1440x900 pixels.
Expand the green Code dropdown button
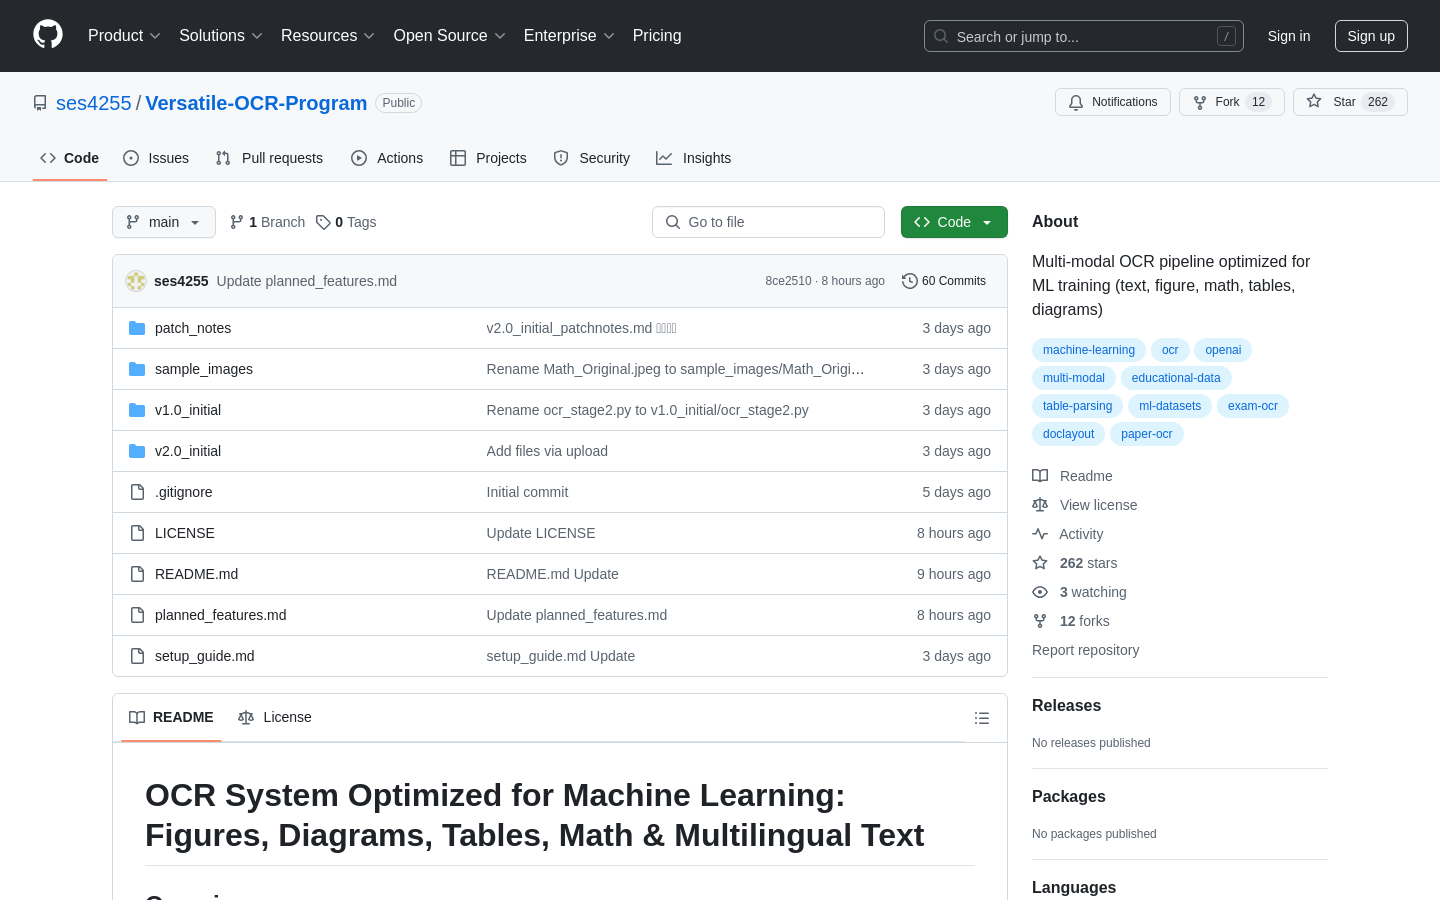954,222
